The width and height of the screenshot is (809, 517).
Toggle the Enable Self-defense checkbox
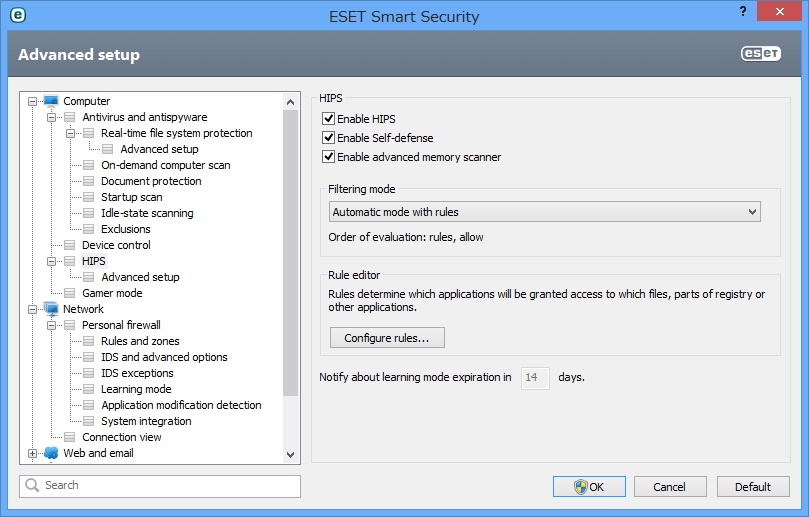tap(328, 137)
